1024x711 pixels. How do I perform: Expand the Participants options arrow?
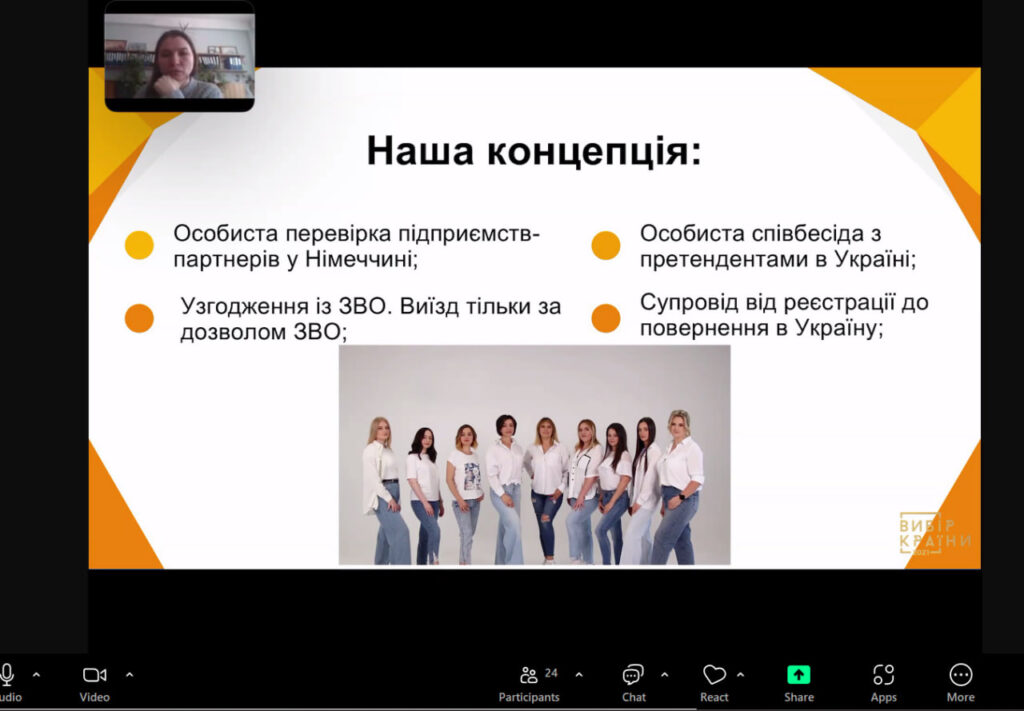[579, 674]
